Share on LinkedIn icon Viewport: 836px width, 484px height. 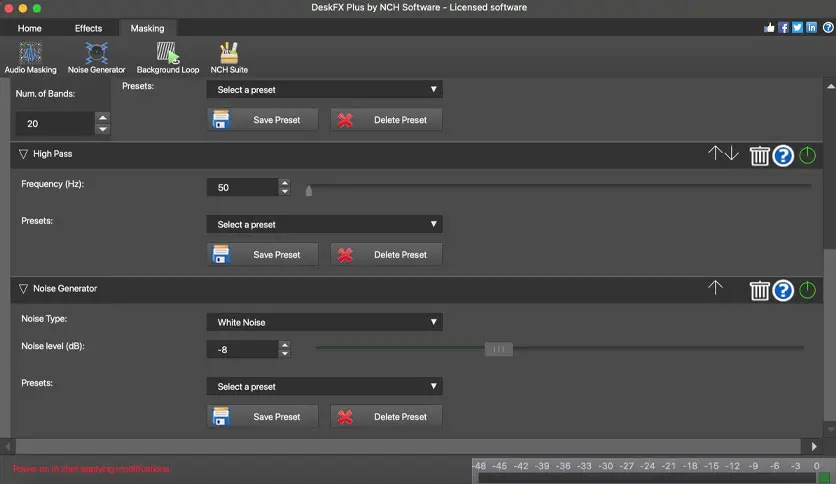[x=811, y=28]
